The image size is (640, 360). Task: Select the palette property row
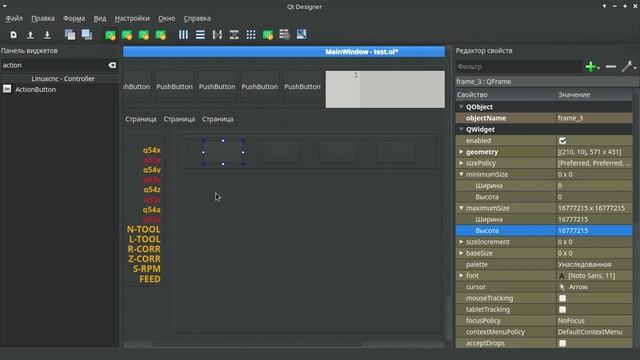tap(544, 264)
